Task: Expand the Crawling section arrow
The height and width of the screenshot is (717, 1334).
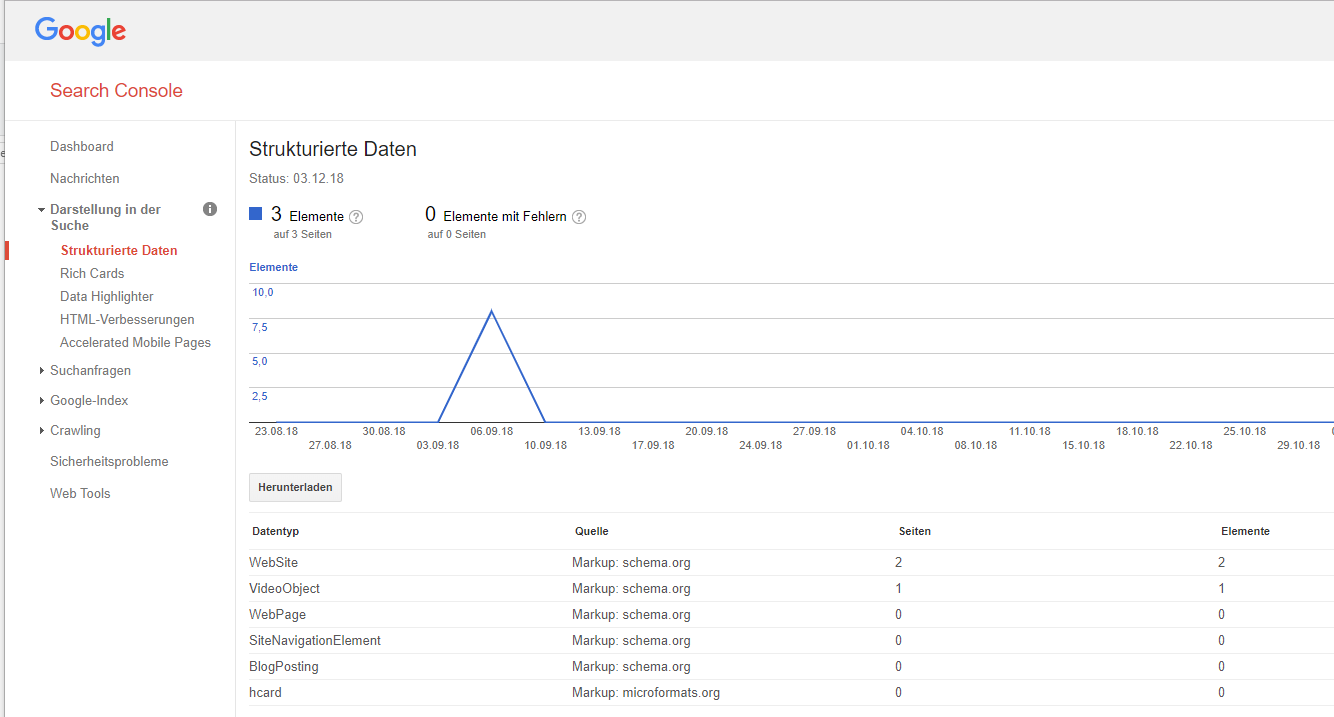Action: coord(41,431)
